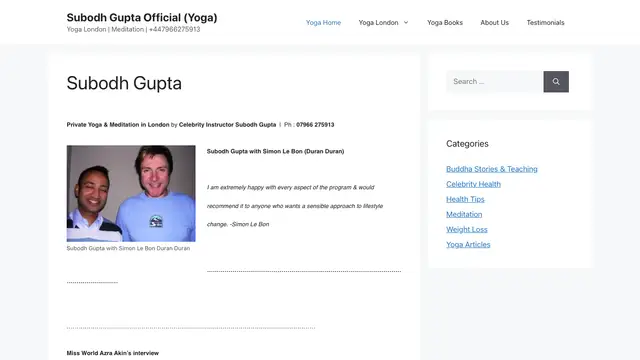
Task: Click the Subodh Gupta Official (Yoga) site title
Action: 142,18
